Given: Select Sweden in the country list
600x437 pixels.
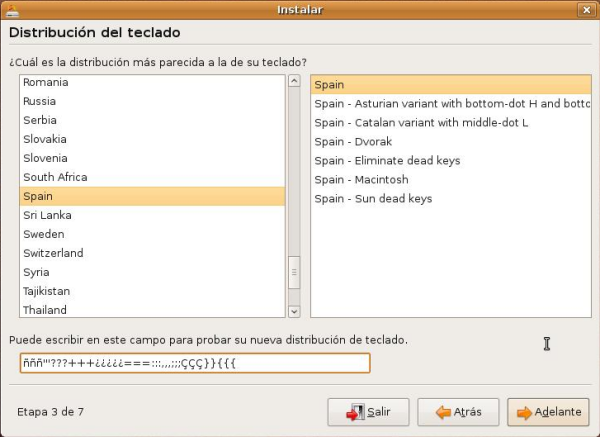Looking at the screenshot, I should [x=44, y=234].
